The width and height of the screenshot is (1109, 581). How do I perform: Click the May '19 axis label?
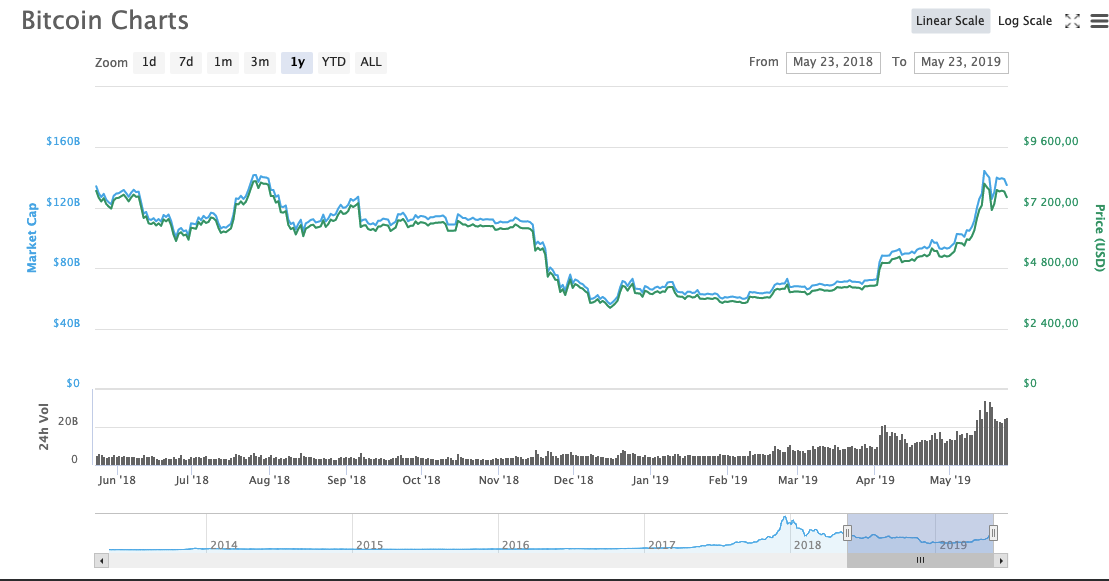(950, 481)
